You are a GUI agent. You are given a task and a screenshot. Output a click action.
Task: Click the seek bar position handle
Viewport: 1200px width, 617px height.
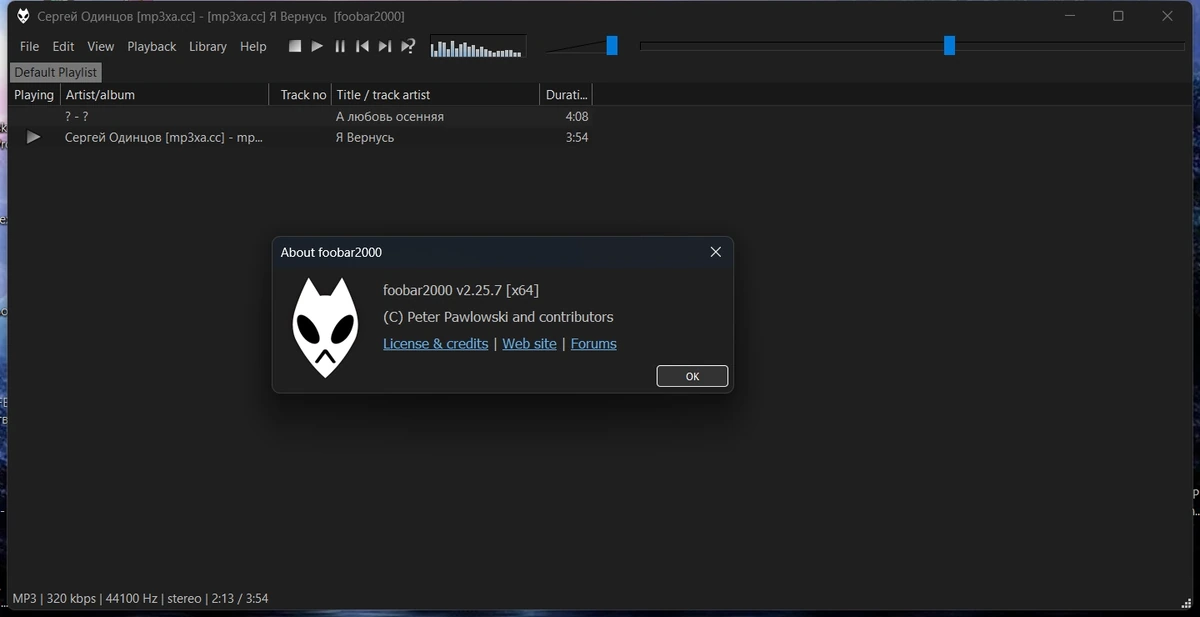coord(949,45)
